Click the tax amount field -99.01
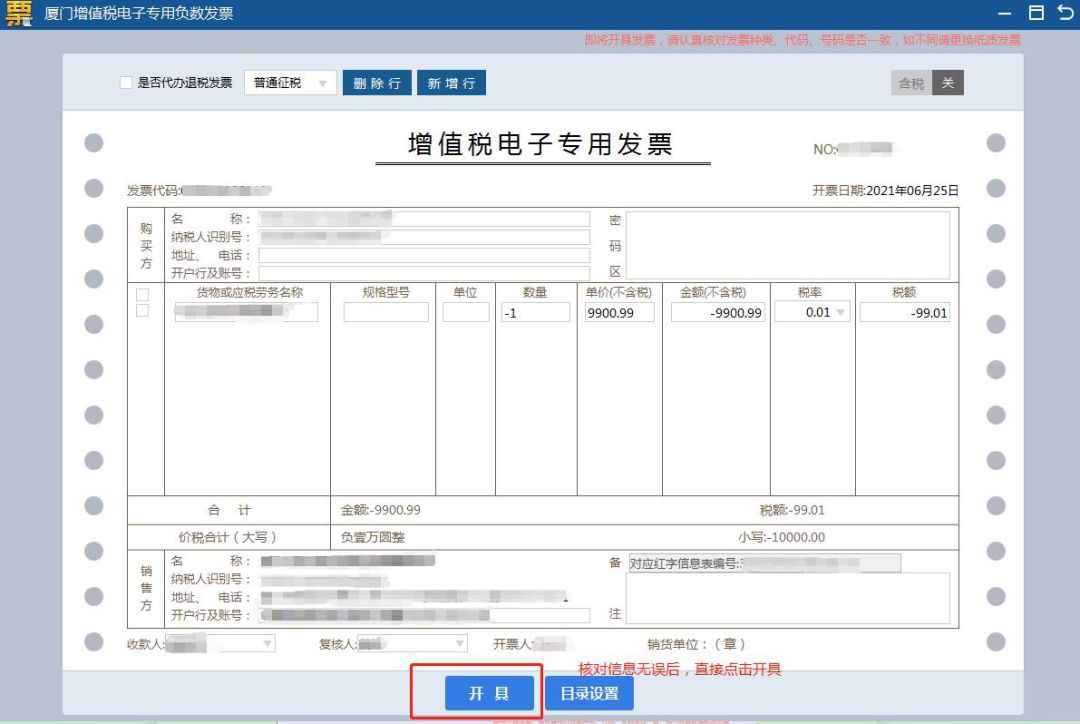 [905, 312]
